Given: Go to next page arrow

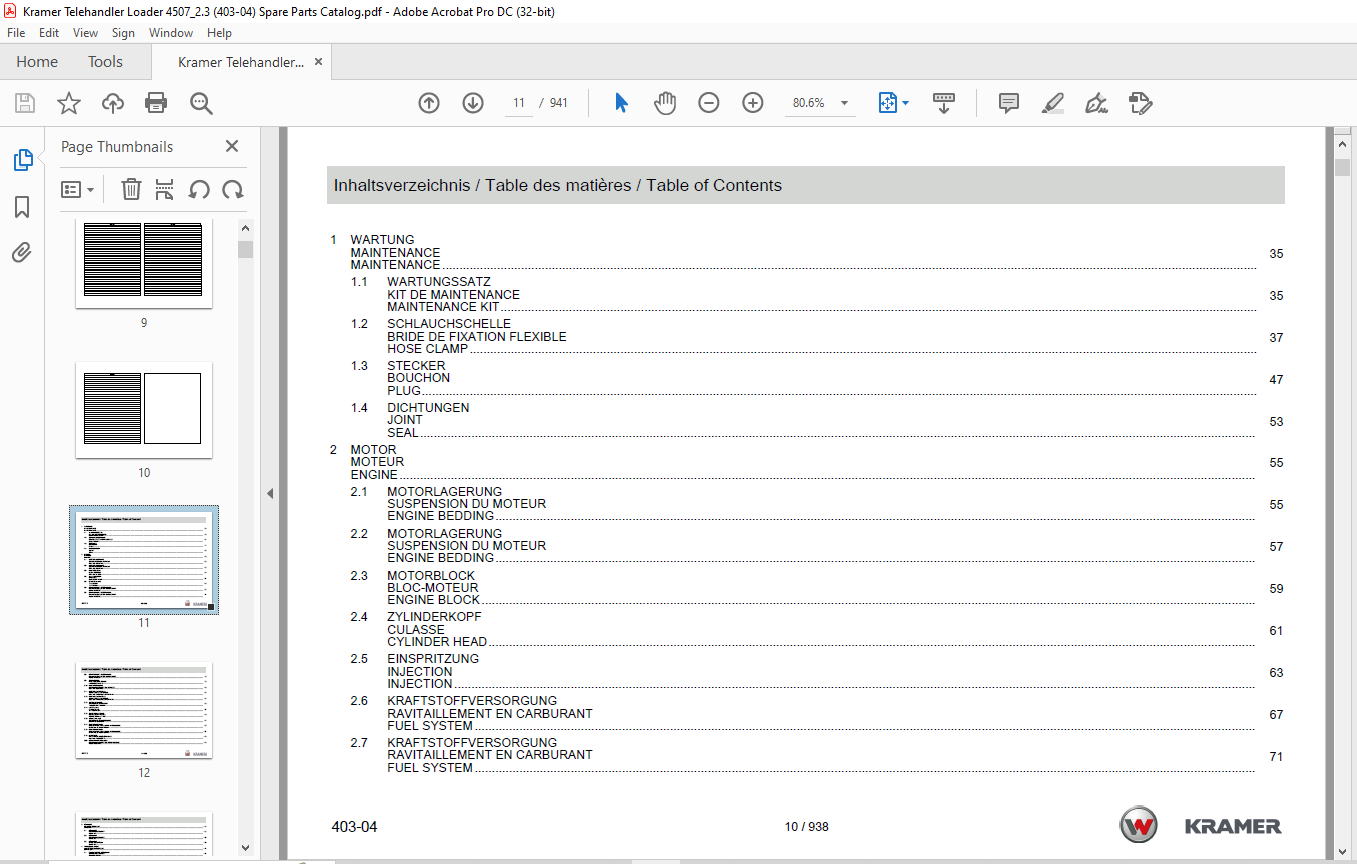Looking at the screenshot, I should coord(473,103).
